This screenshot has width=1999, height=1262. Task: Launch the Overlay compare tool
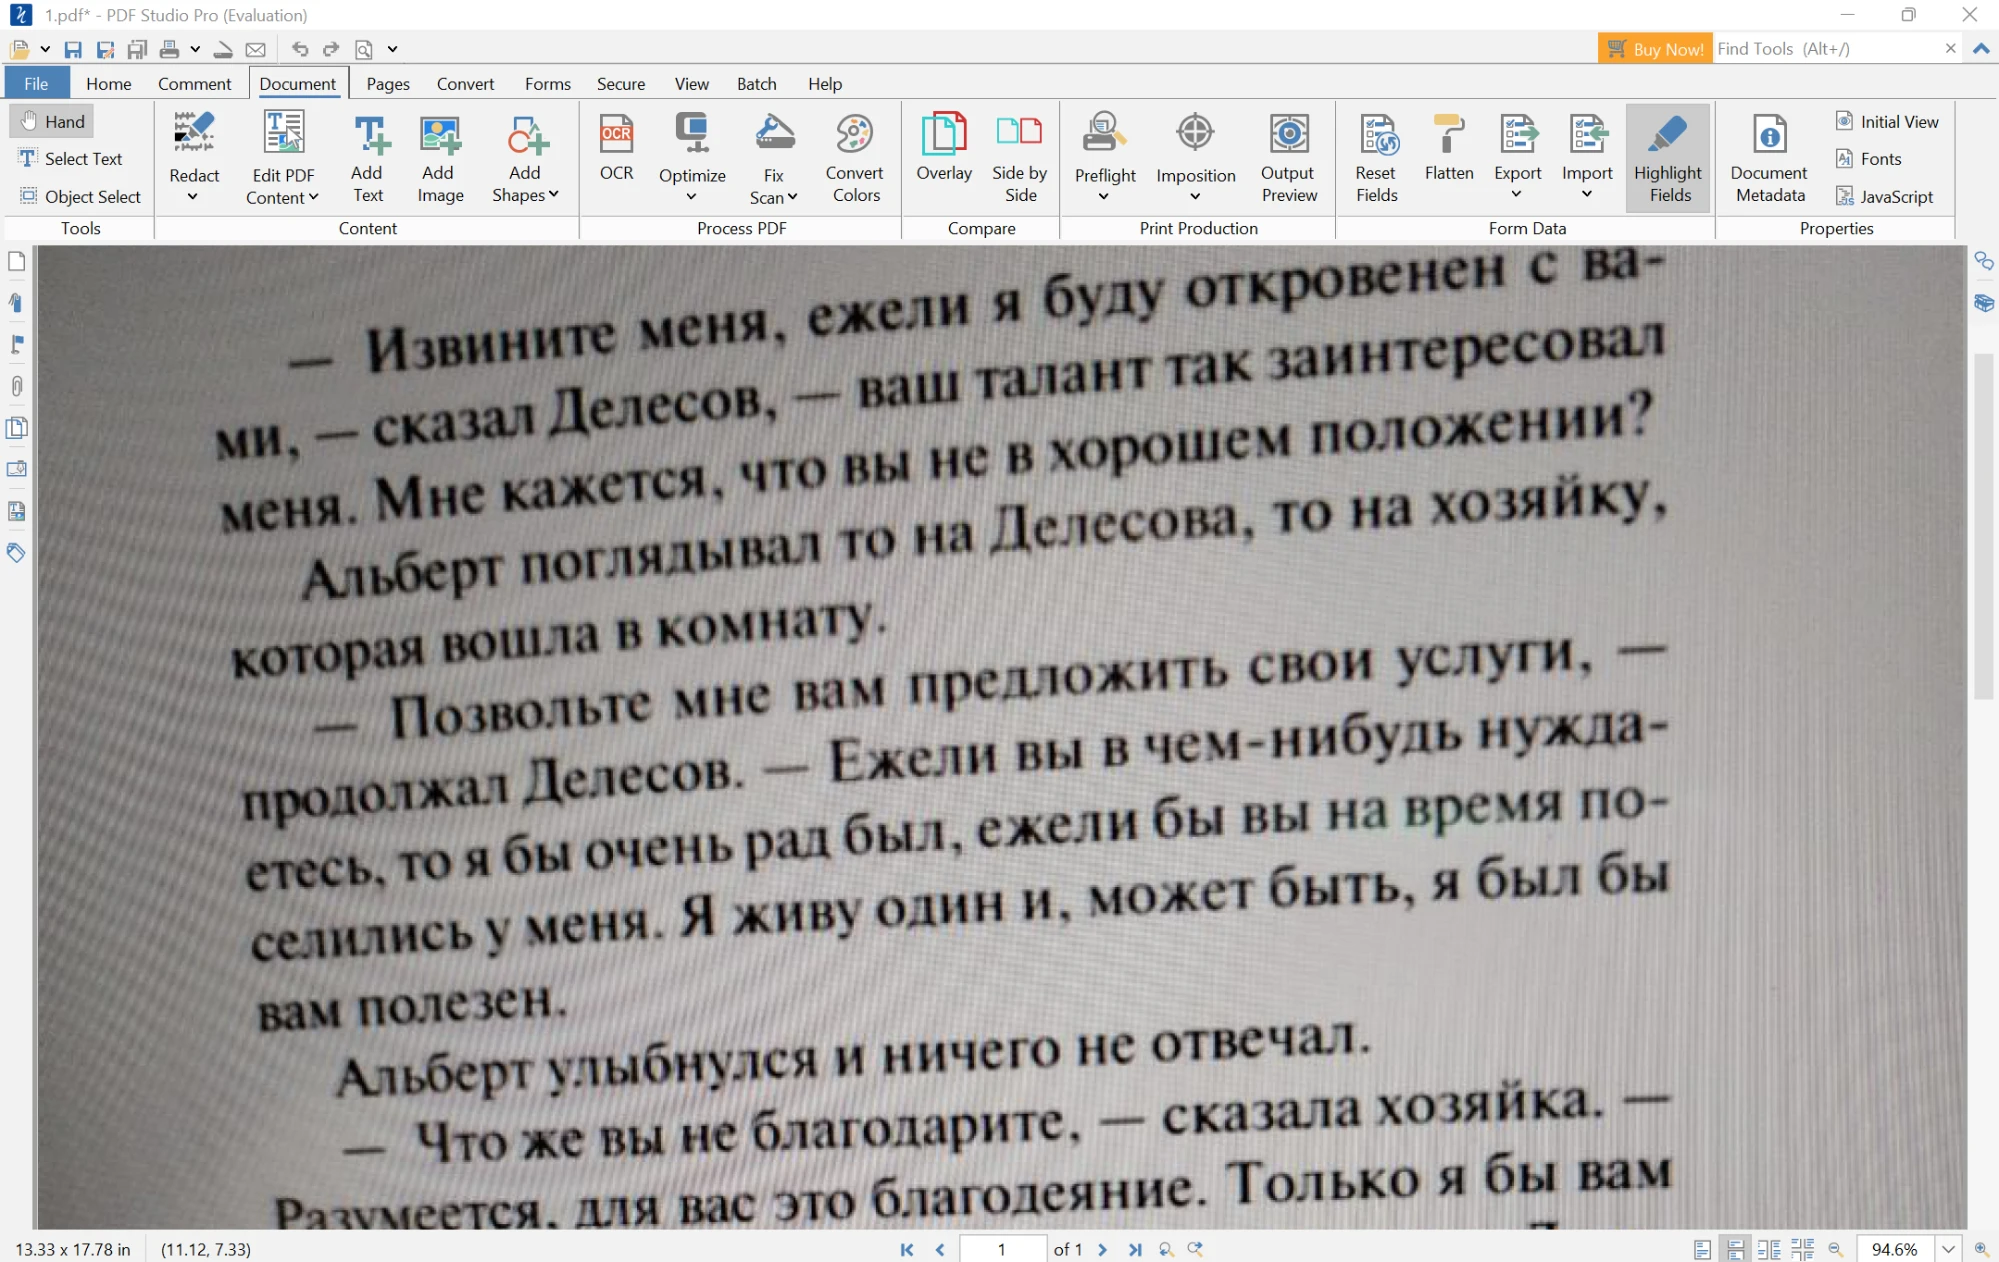tap(944, 146)
